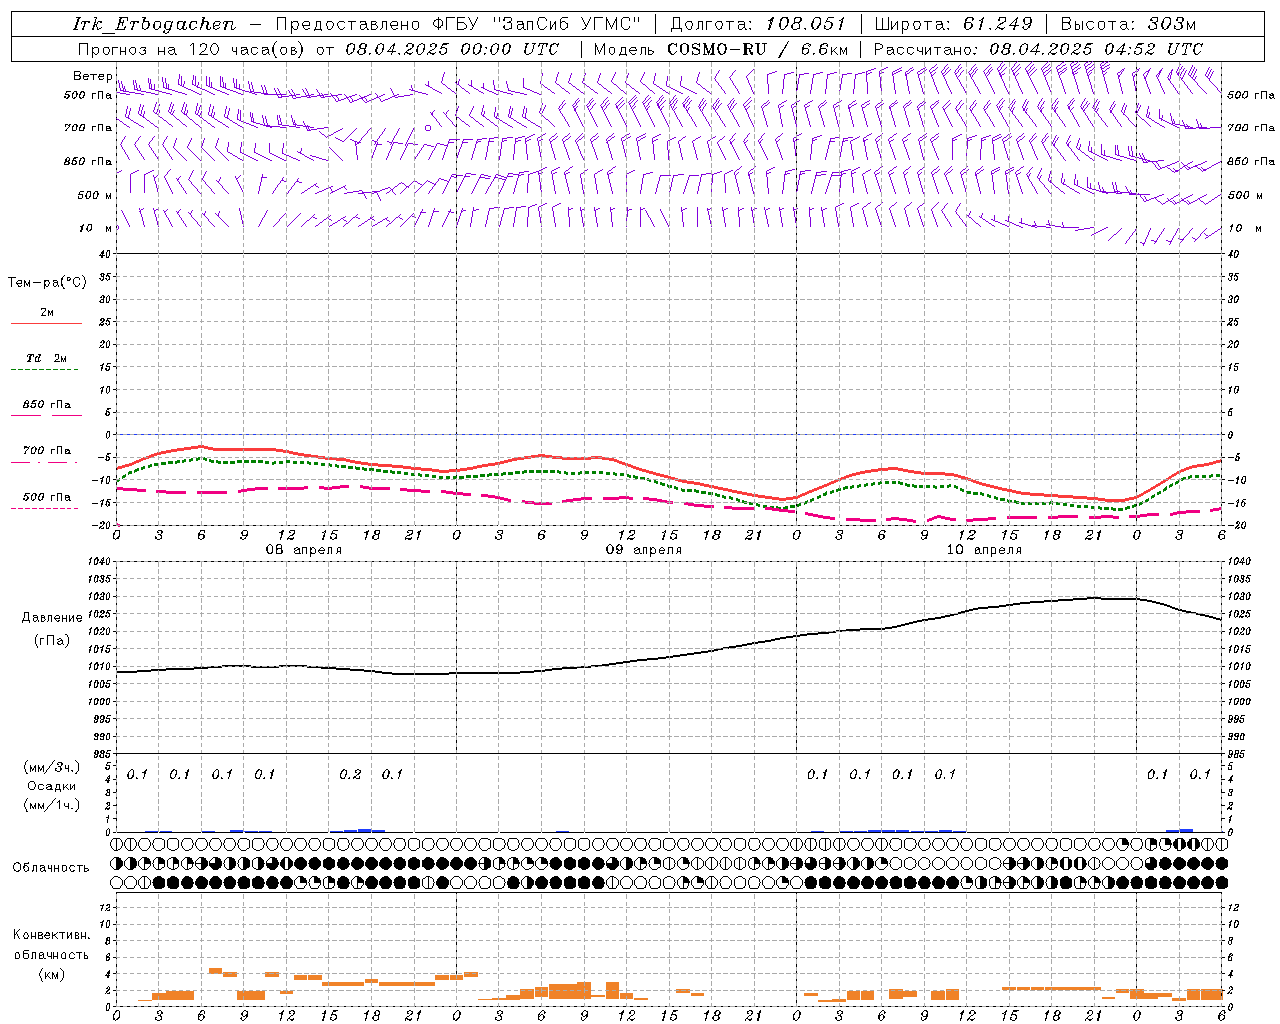This screenshot has height=1024, width=1280.
Task: Click the calculation time "Рассчитано: 08.04.2025 04:52 UTC"
Action: (x=1038, y=49)
